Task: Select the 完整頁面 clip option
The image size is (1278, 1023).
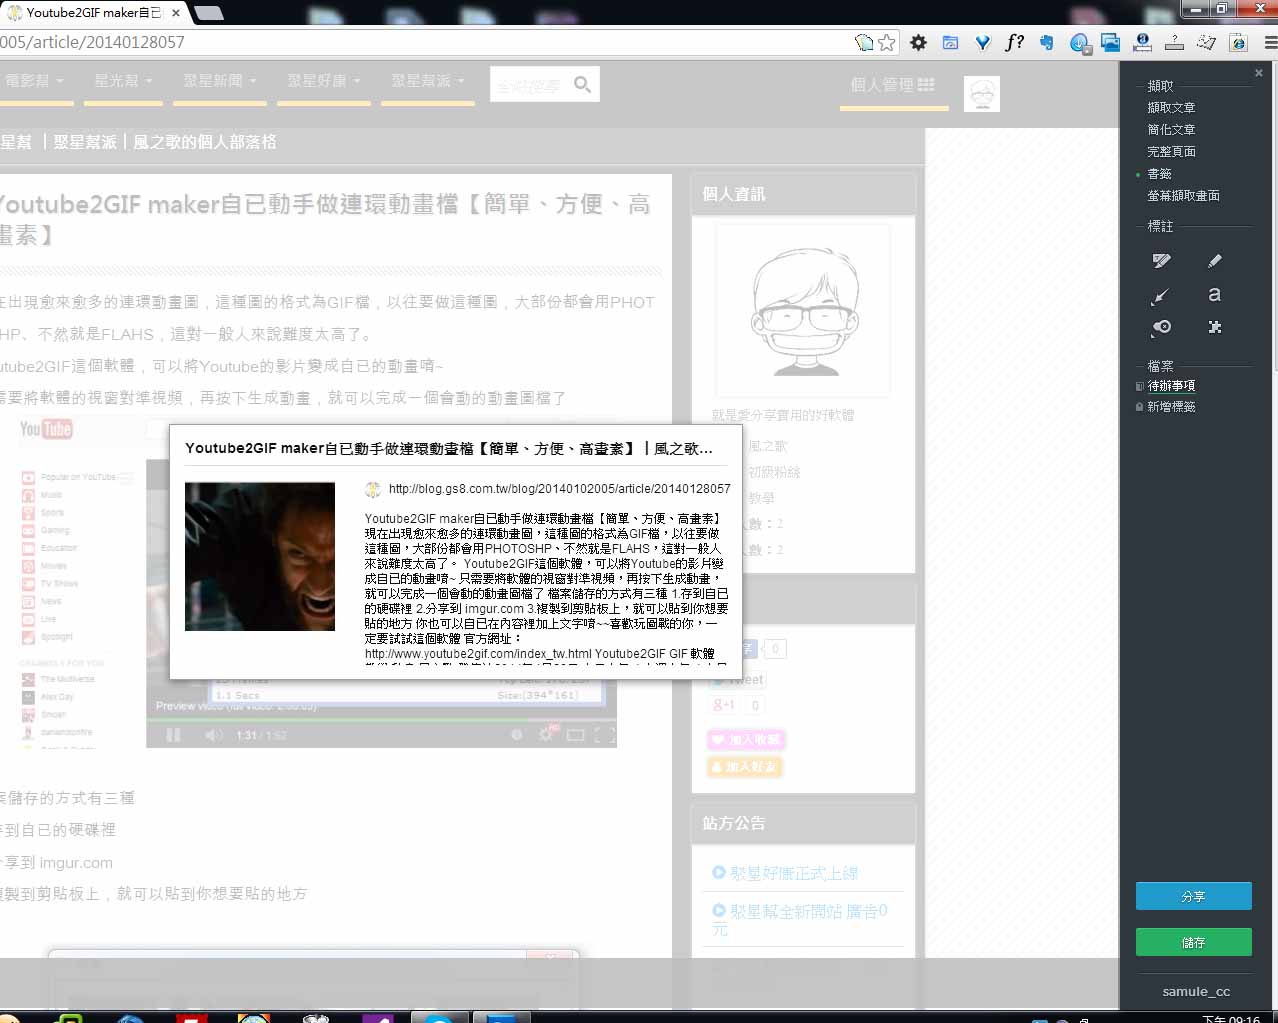Action: click(1171, 152)
